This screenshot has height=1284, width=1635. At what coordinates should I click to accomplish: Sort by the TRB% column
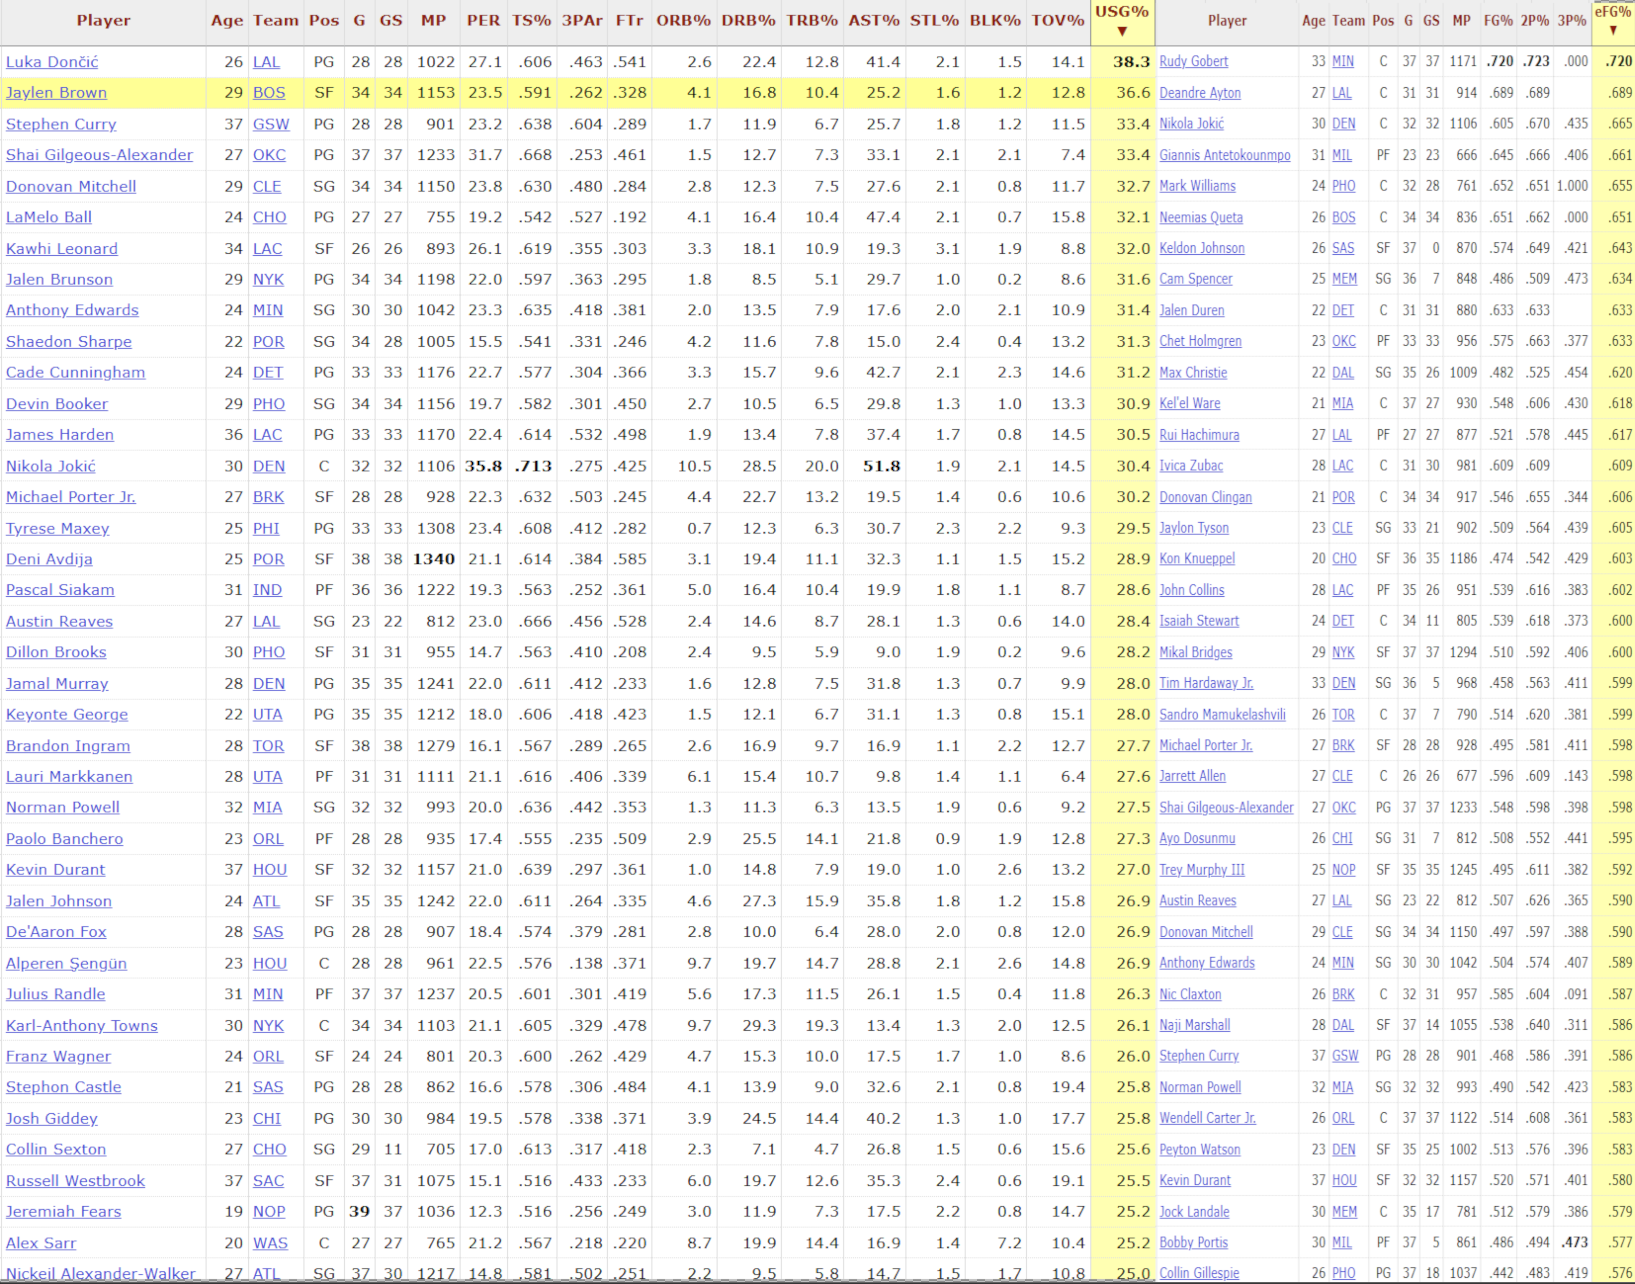point(812,20)
